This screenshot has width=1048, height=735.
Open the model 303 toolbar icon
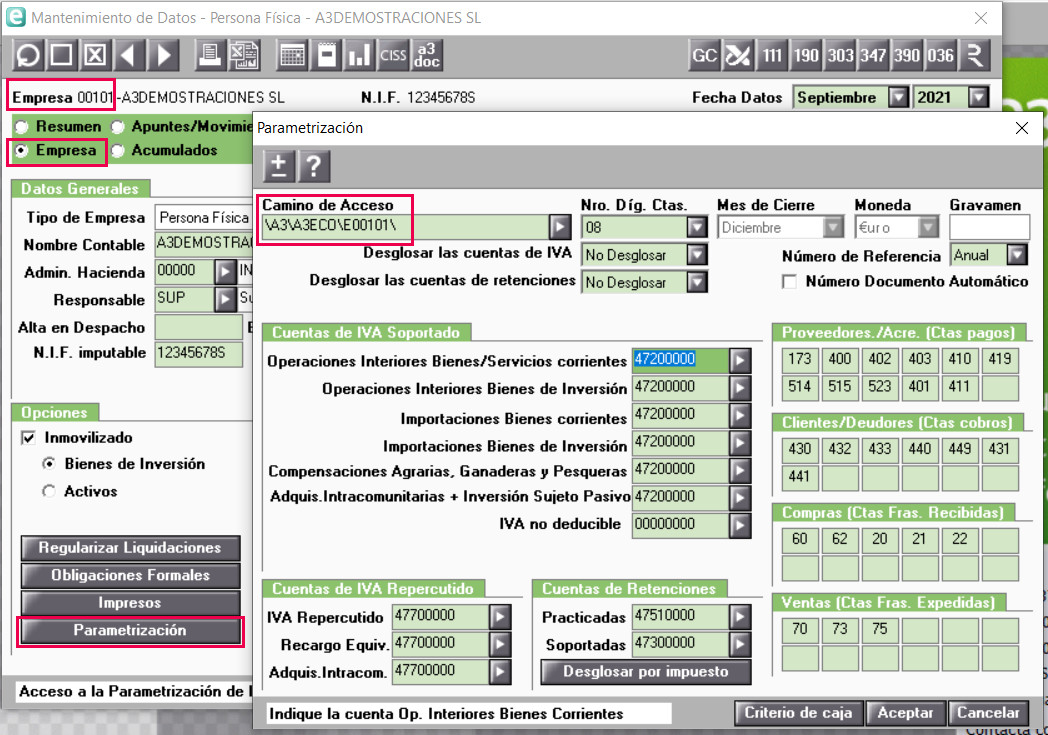(840, 55)
